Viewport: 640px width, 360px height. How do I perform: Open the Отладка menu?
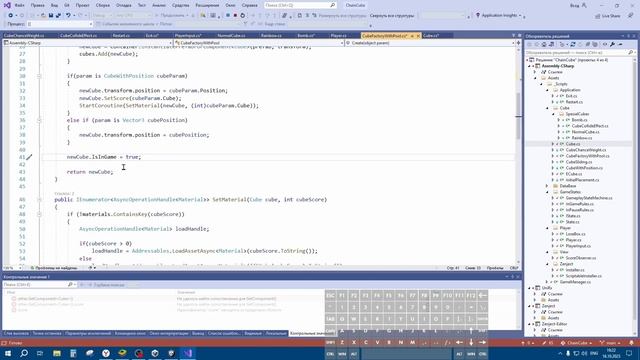pos(123,5)
